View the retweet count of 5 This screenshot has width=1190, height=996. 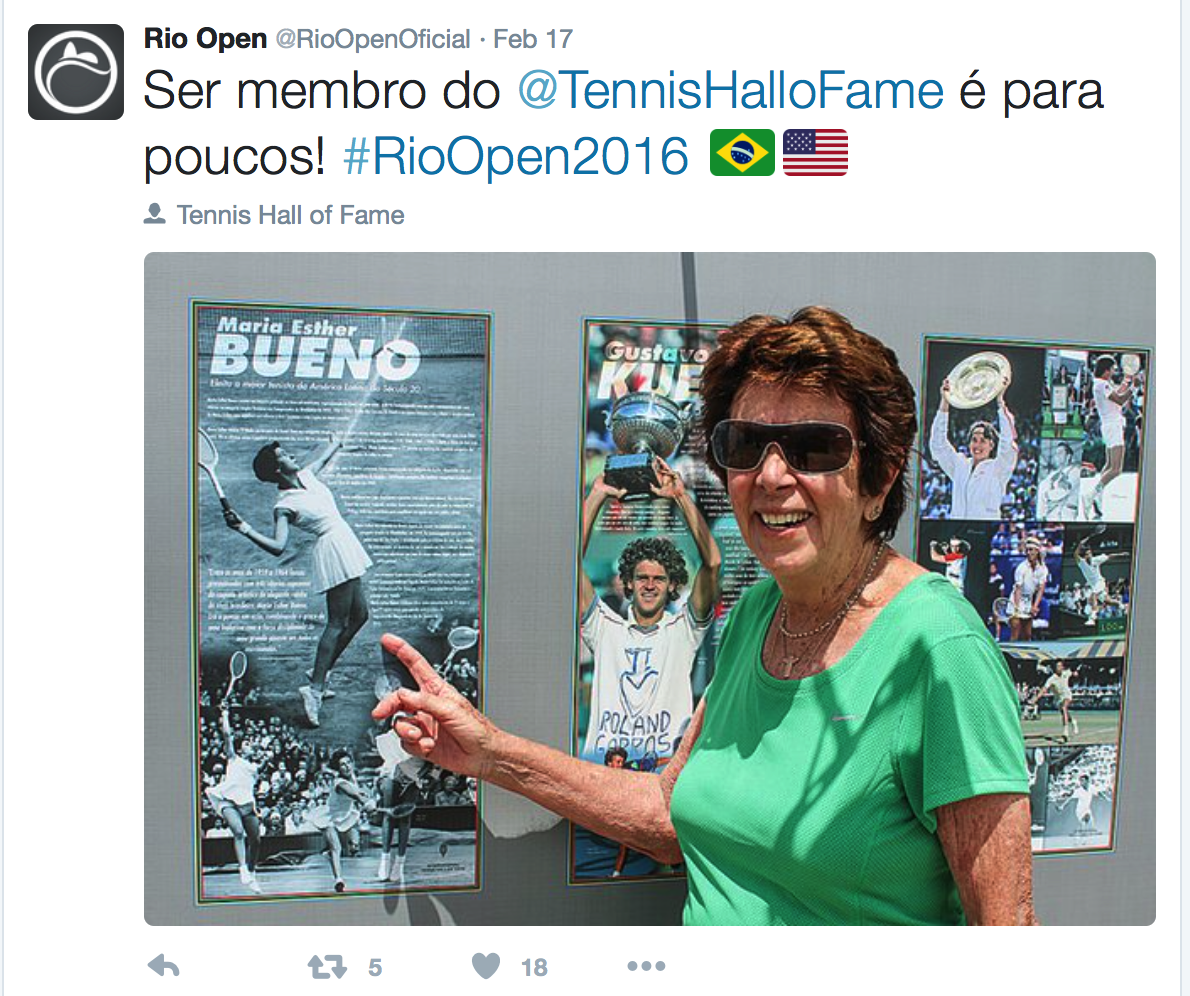point(375,967)
